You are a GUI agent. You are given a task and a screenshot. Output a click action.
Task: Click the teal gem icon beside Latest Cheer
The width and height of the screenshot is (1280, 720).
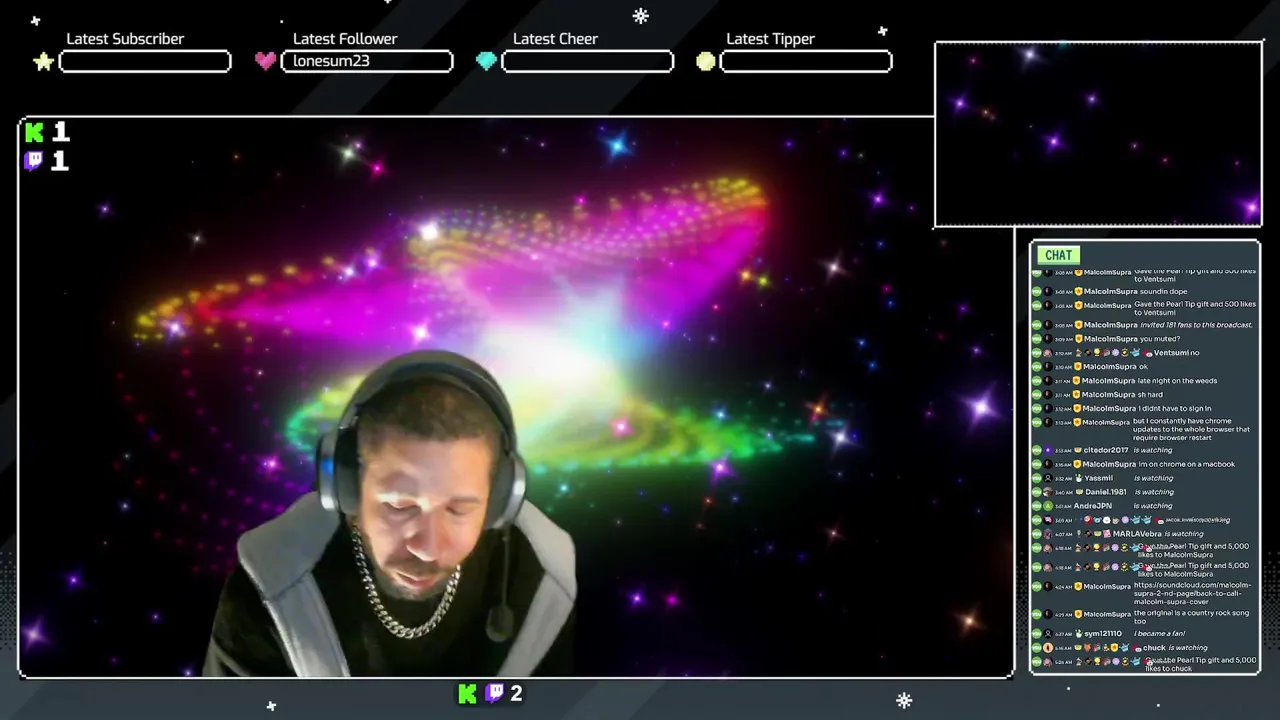486,61
